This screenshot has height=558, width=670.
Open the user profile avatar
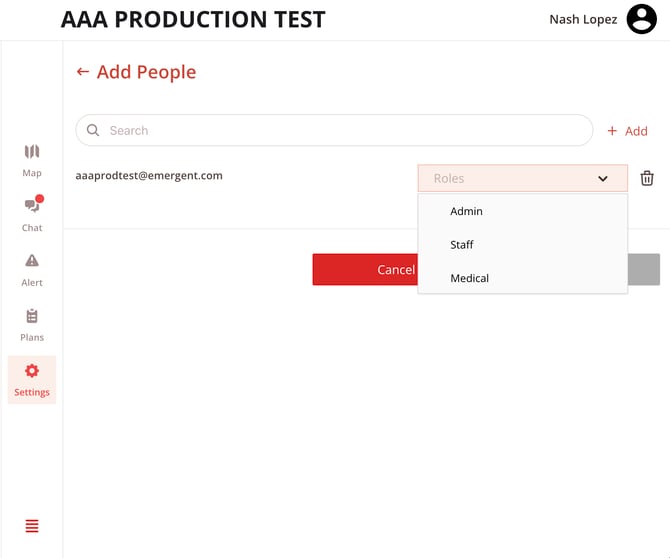[641, 19]
